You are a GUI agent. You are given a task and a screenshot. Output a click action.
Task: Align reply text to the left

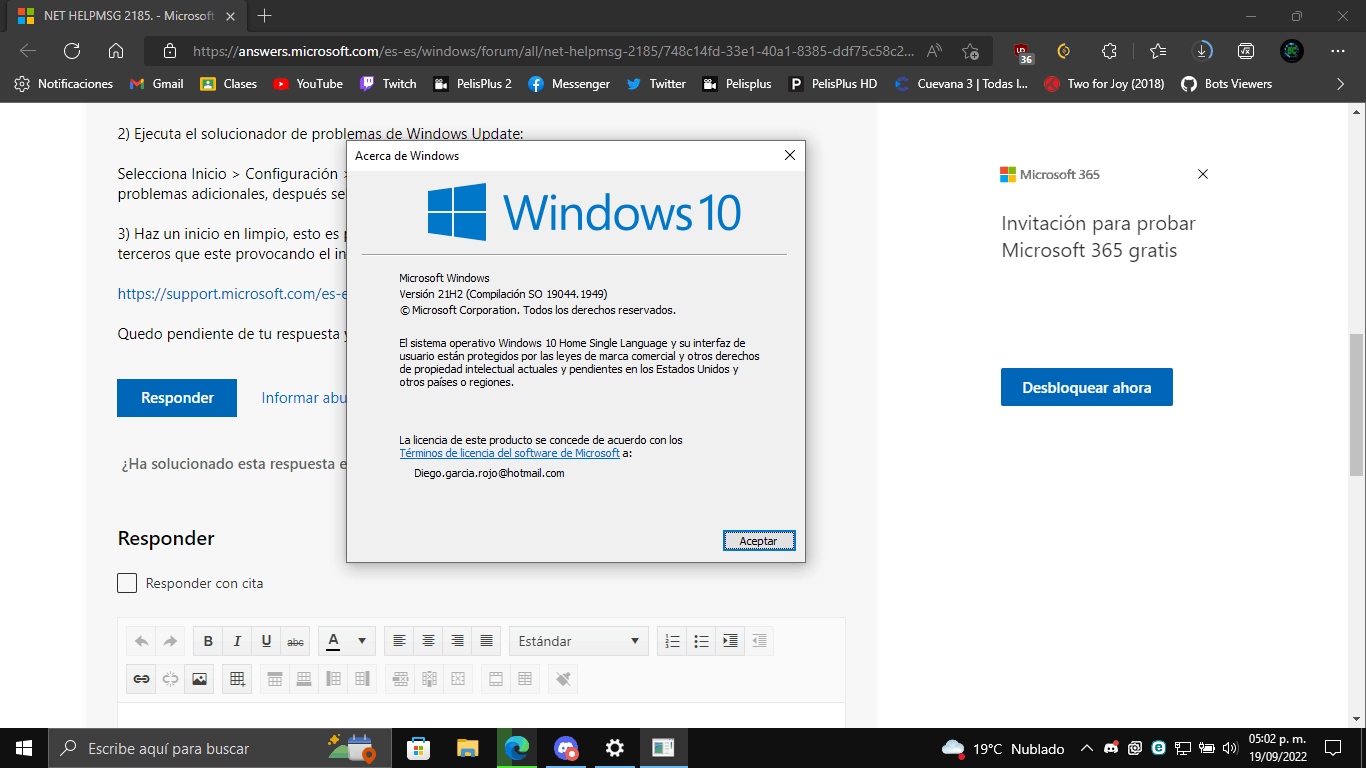pyautogui.click(x=399, y=641)
